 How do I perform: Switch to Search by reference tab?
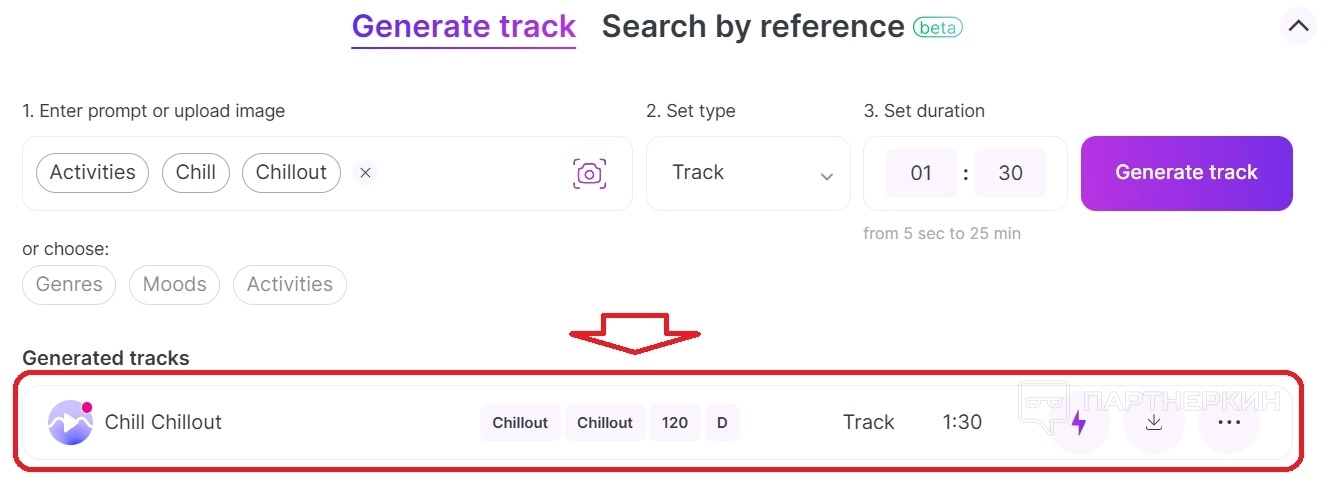pyautogui.click(x=752, y=27)
